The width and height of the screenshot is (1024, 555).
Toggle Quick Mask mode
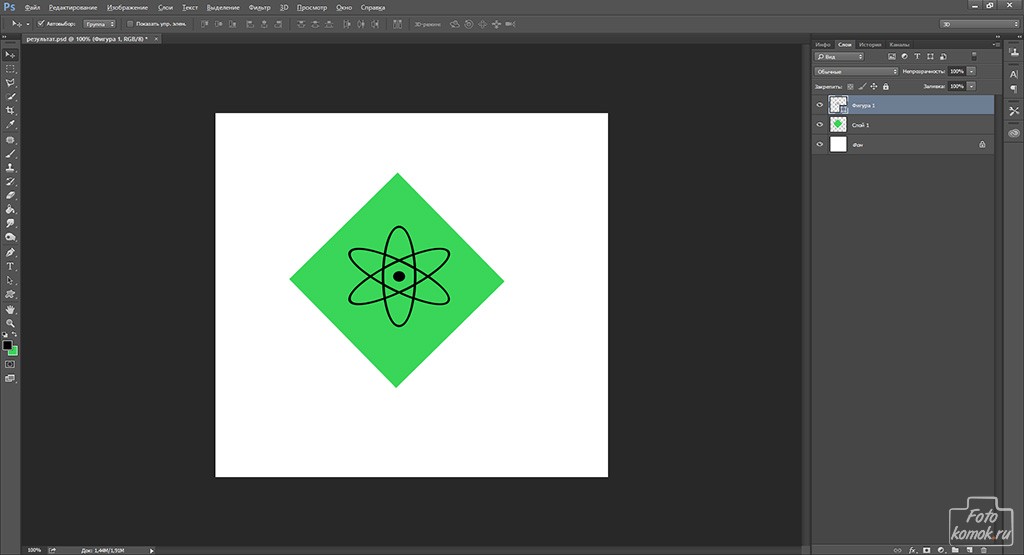(10, 364)
